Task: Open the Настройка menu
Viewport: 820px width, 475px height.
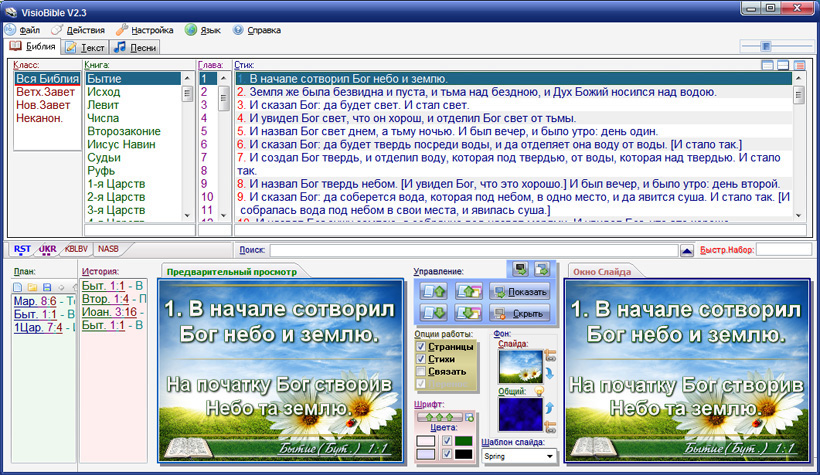Action: coord(145,30)
